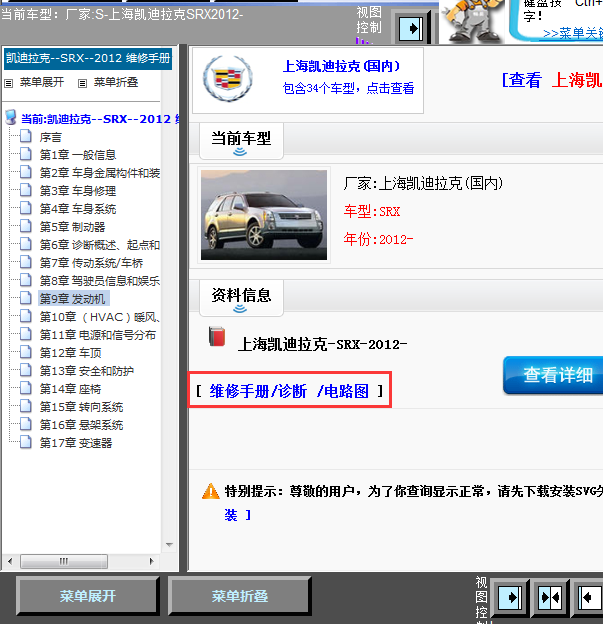Click the page icon beside 第12章 车顶
Viewport: 603px width, 624px height.
[26, 352]
